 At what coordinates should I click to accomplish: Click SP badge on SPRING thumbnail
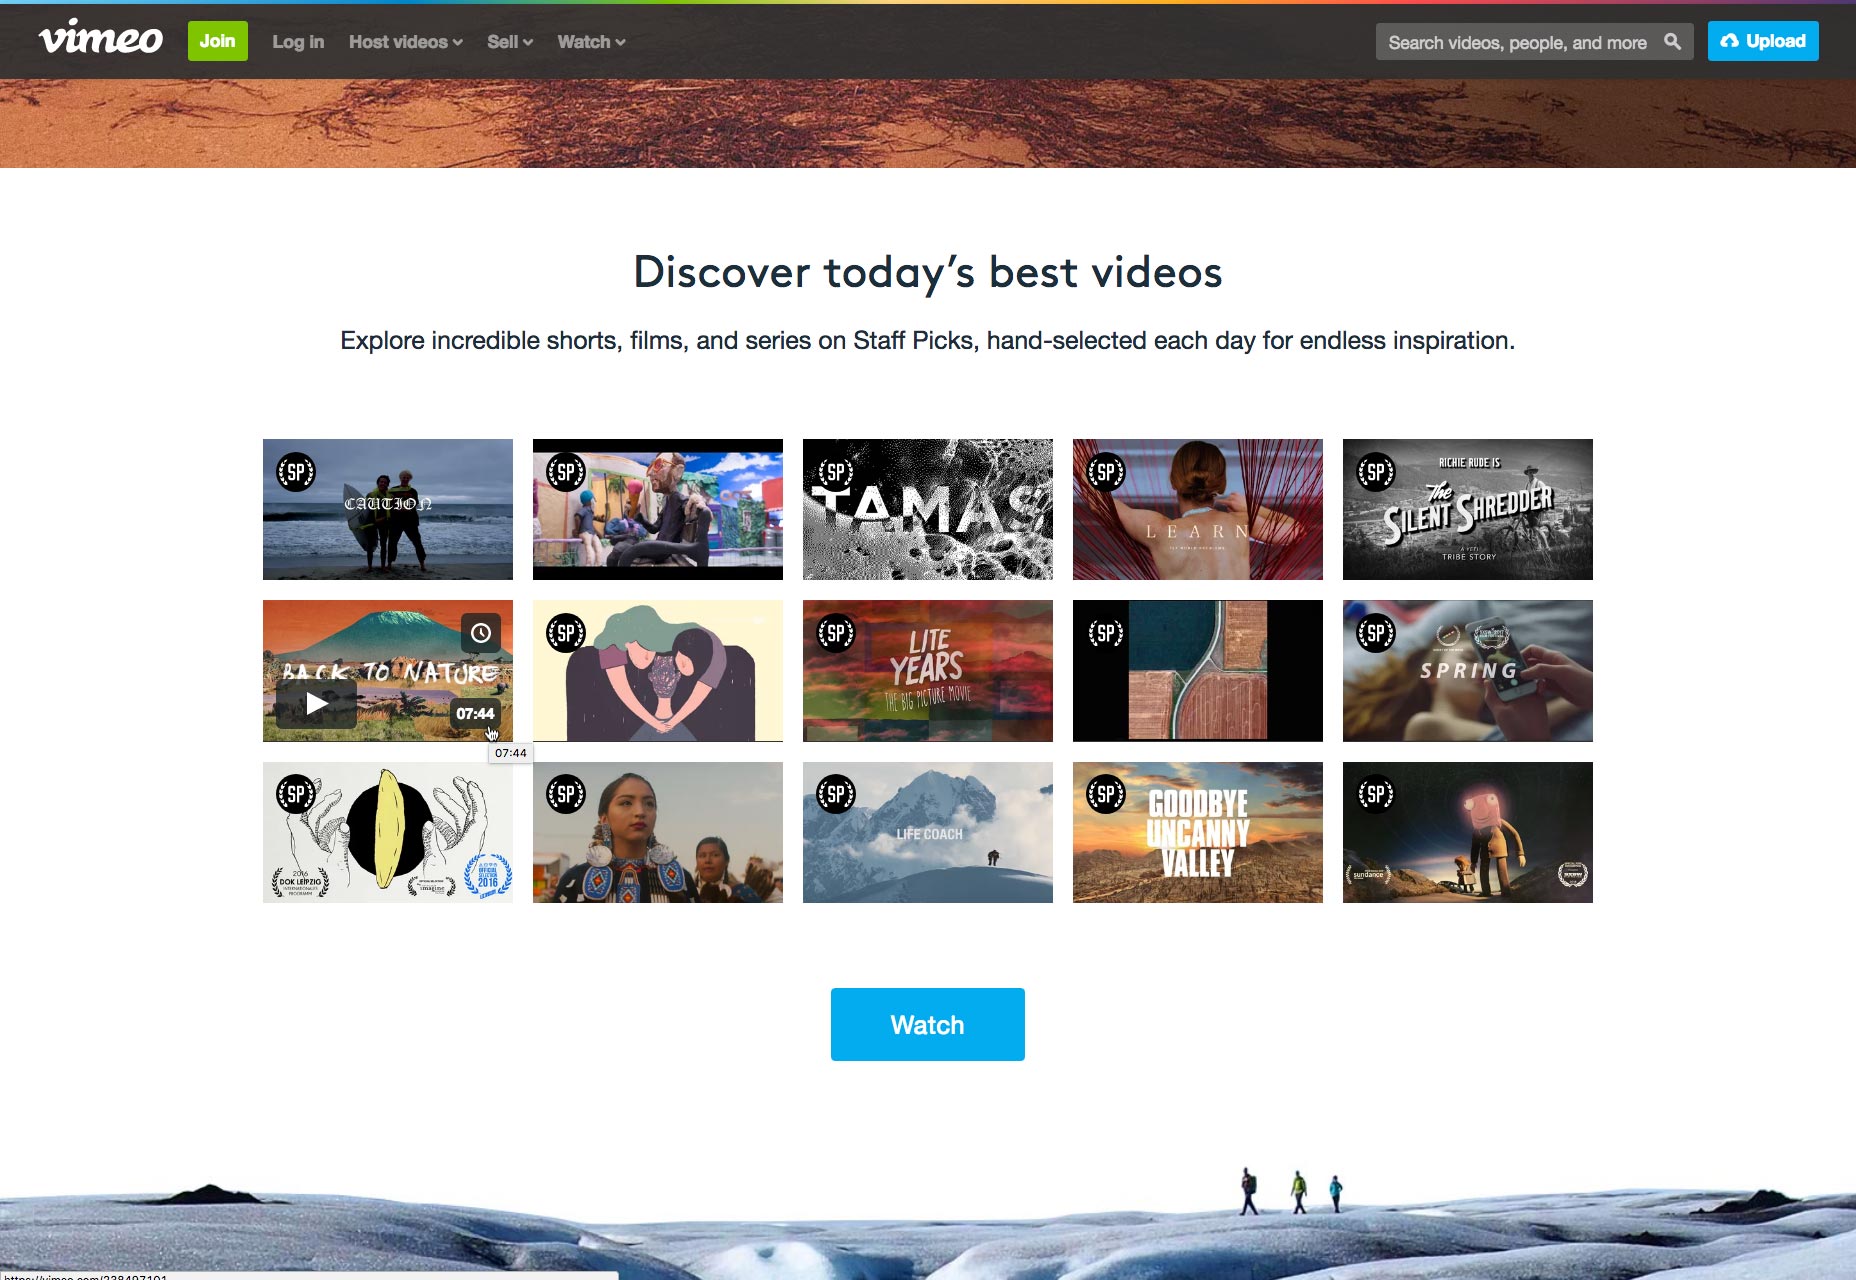pos(1376,633)
